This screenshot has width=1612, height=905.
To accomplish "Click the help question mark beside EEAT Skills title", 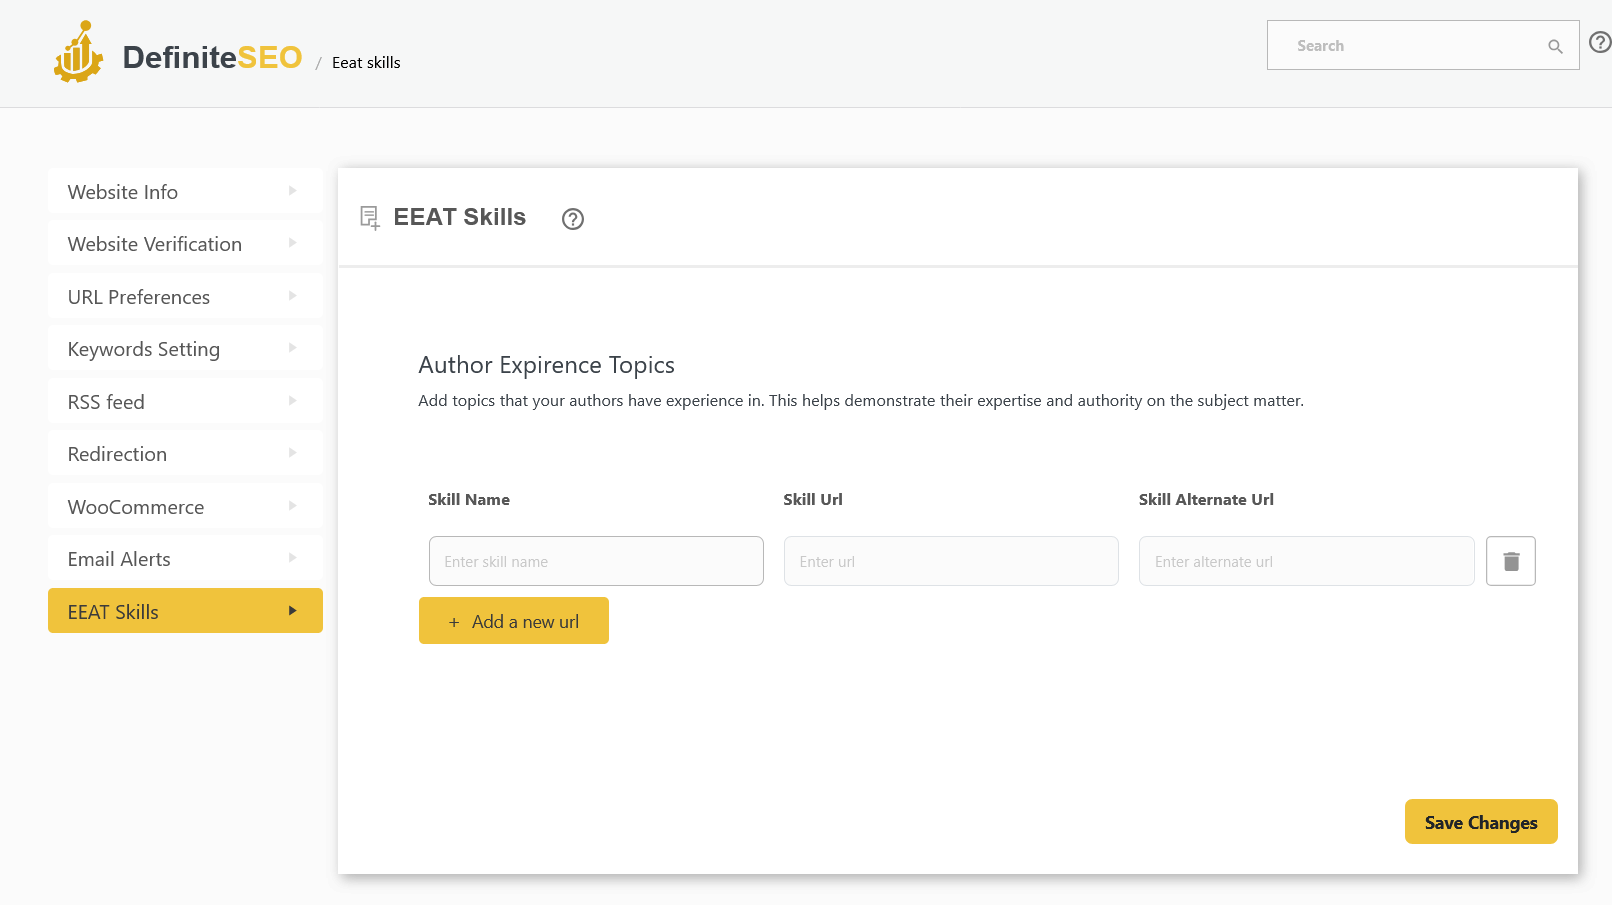I will coord(572,219).
